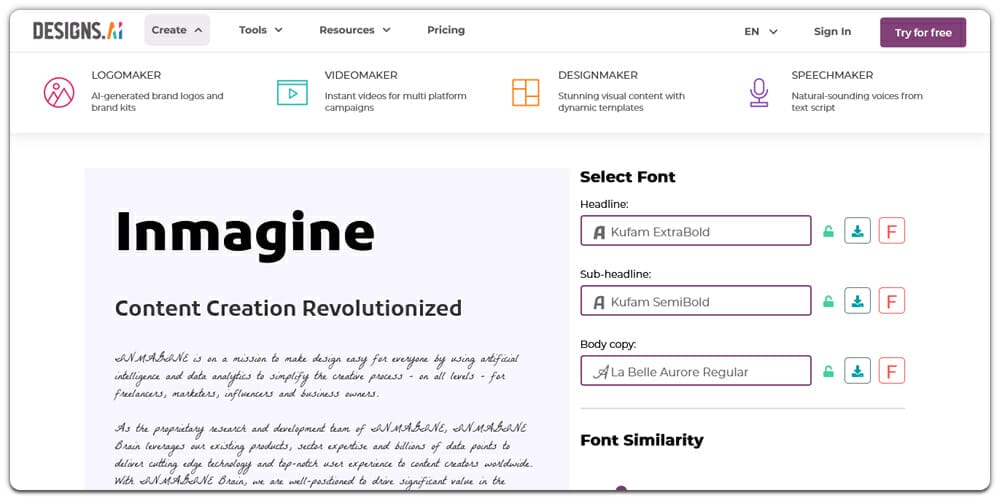Toggle the lock for Sub-headline font
The width and height of the screenshot is (1000, 500).
(x=828, y=302)
